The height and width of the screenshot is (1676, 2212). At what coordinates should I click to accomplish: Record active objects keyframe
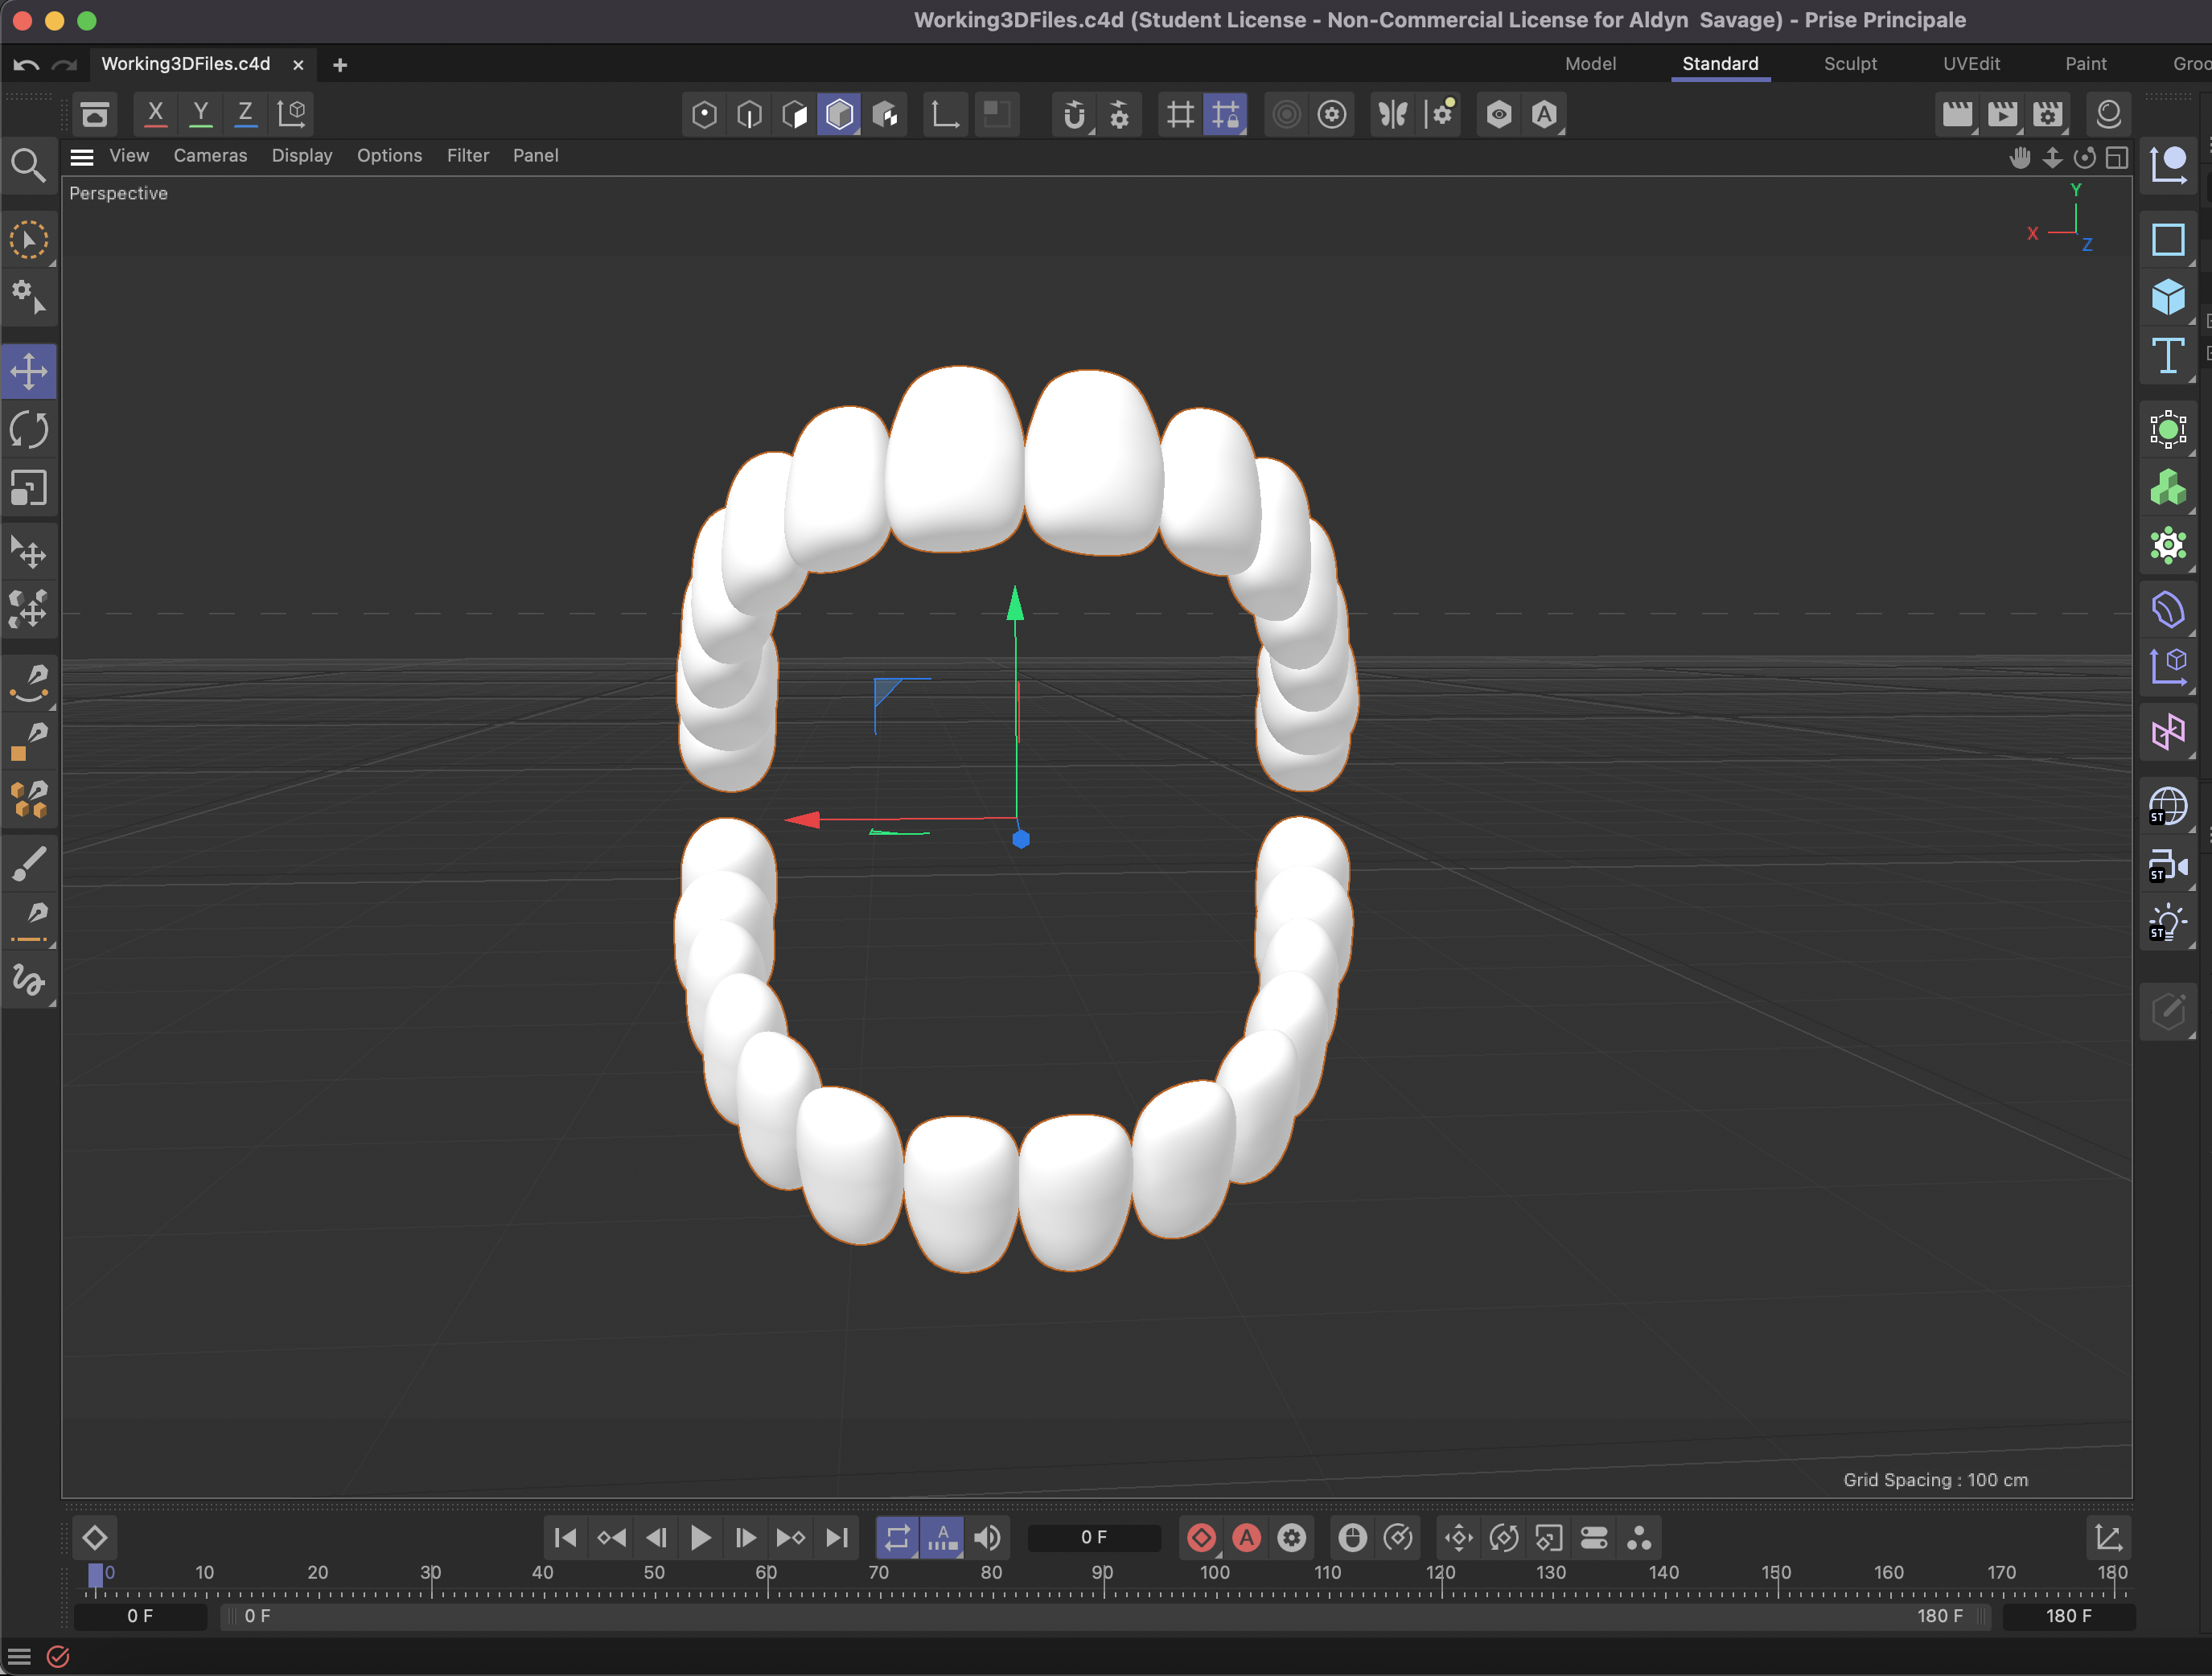pos(1201,1538)
